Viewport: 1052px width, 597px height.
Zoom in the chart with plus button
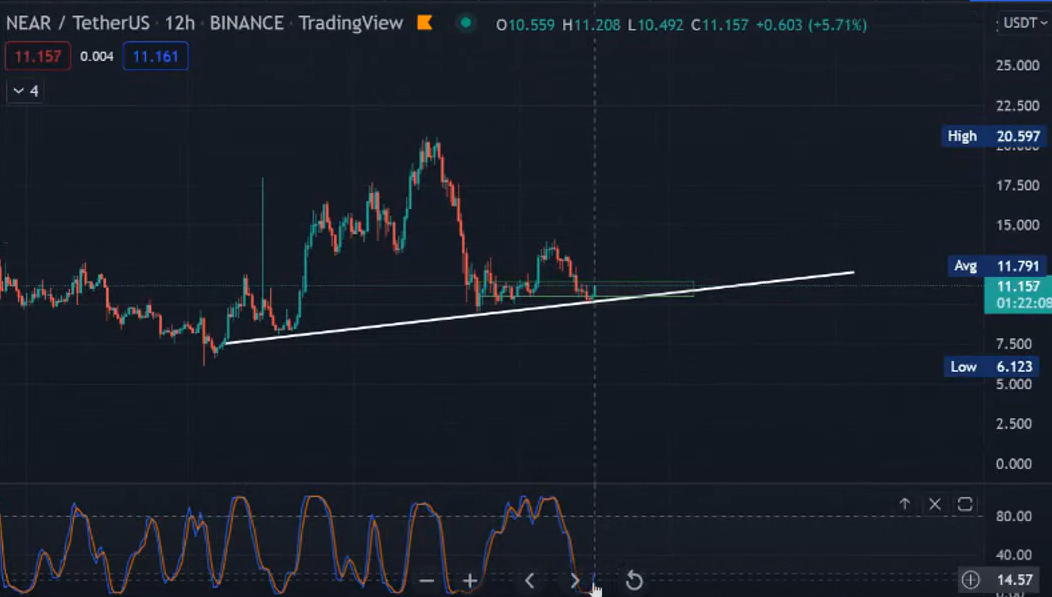point(470,581)
